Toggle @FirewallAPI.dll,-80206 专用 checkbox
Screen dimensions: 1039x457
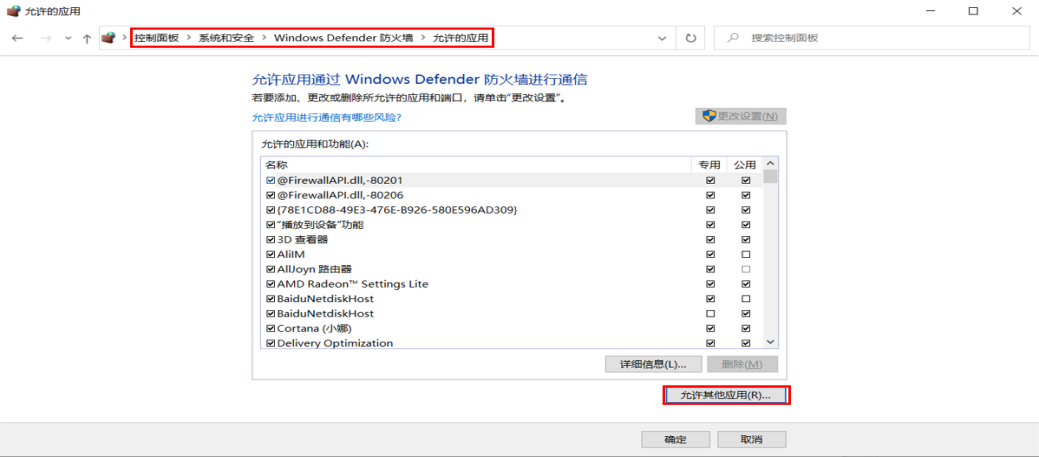click(711, 195)
